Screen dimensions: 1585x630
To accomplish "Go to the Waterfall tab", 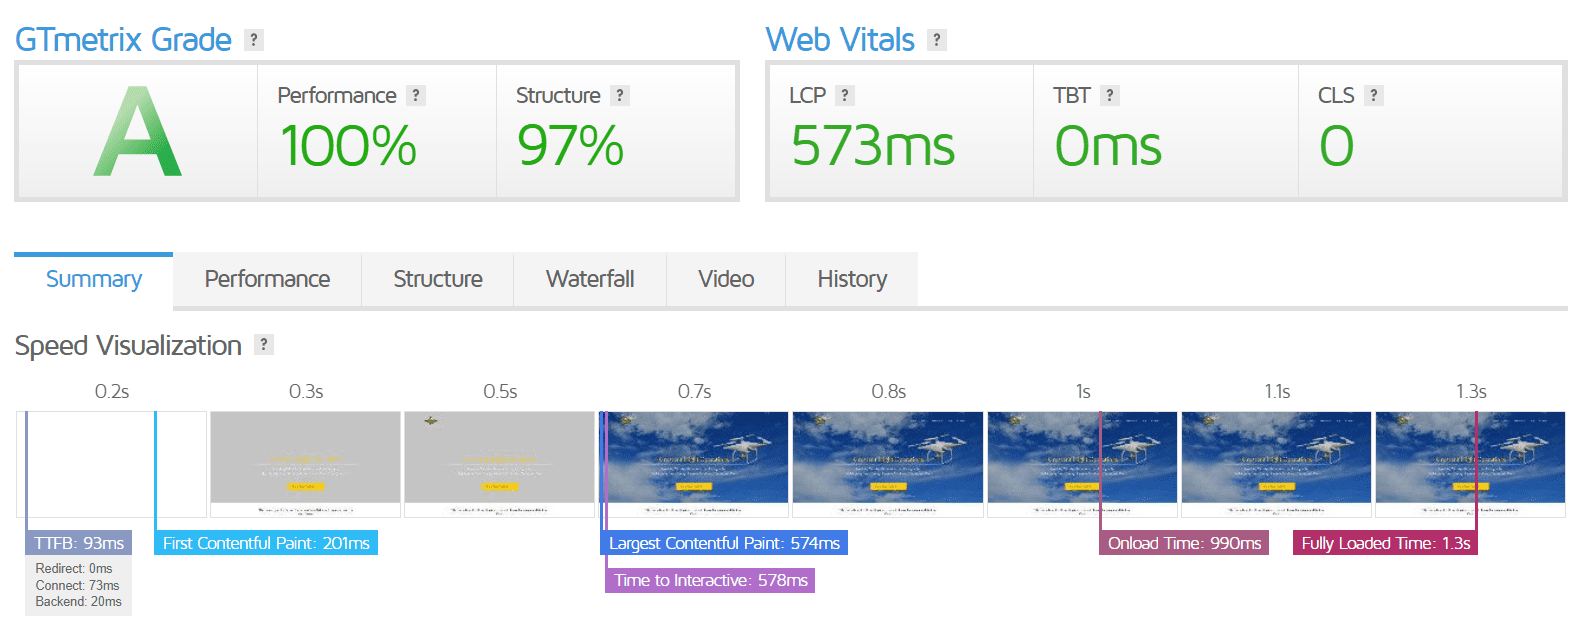I will pos(590,279).
